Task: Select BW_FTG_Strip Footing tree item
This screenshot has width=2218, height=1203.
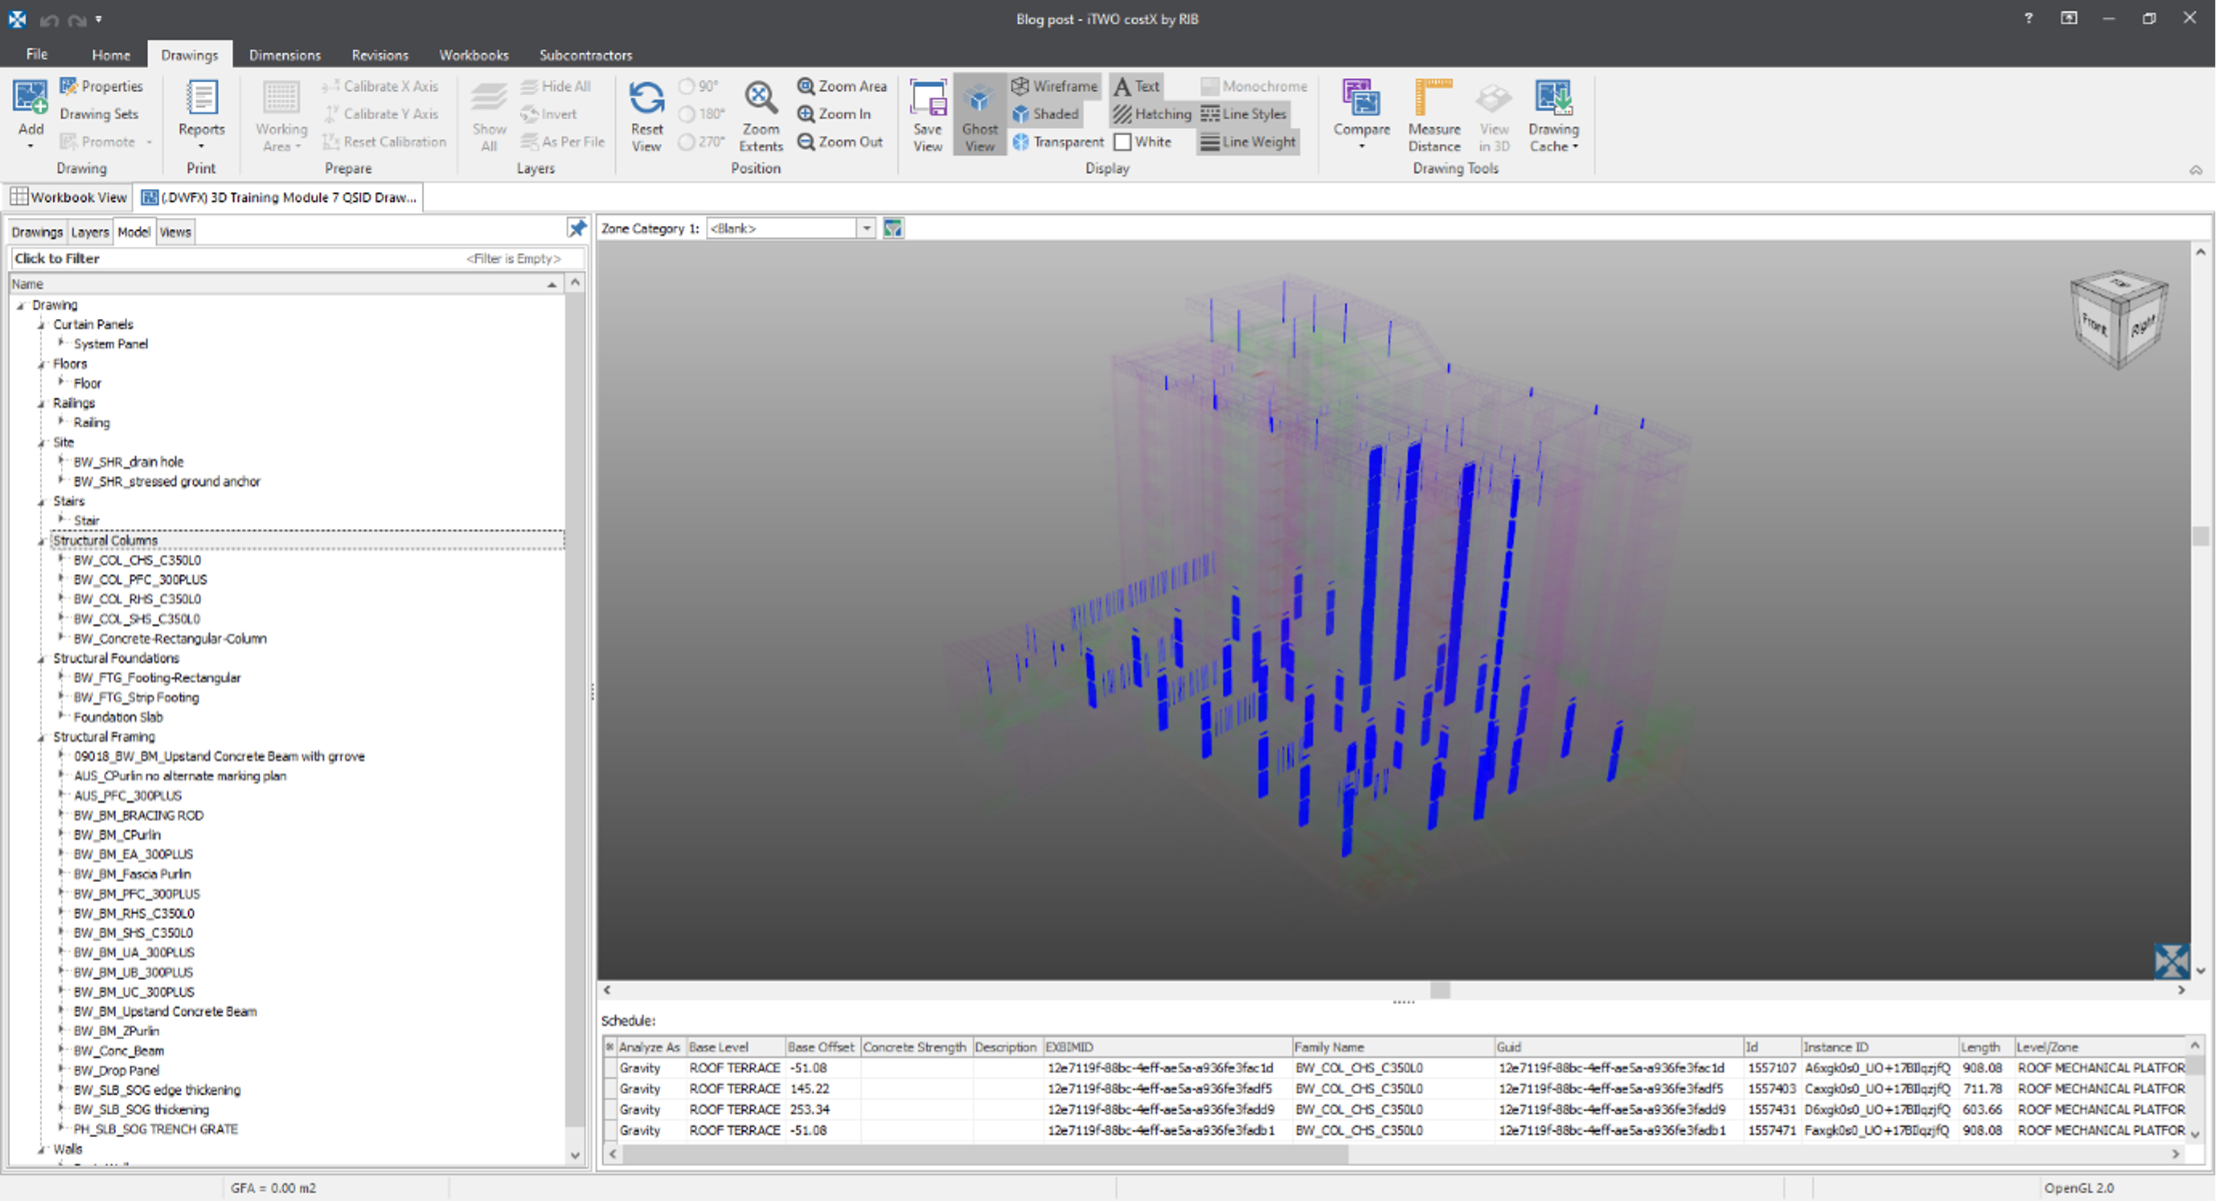Action: pyautogui.click(x=136, y=697)
